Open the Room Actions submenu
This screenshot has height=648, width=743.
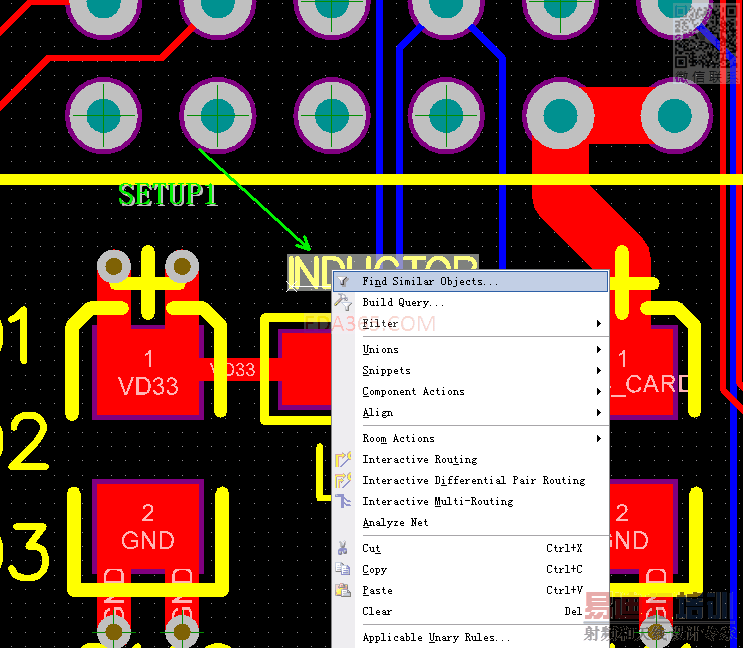(471, 439)
